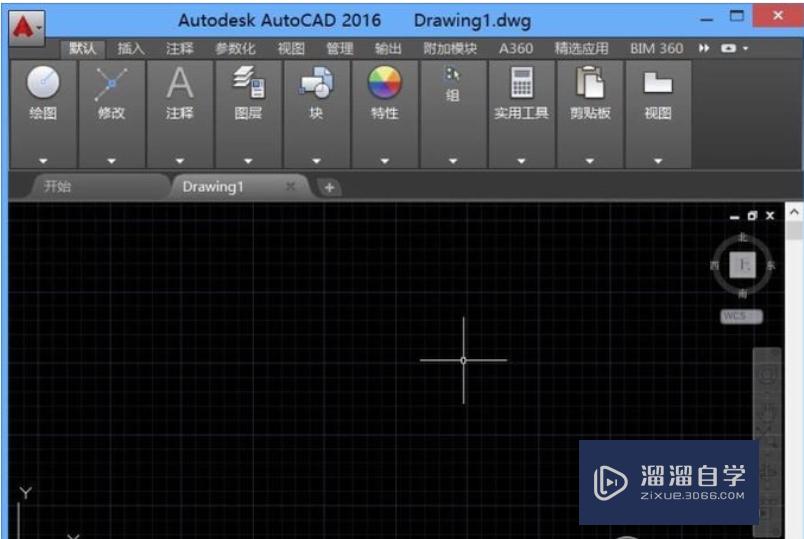Image resolution: width=804 pixels, height=539 pixels.
Task: Switch to the A360 ribbon tab
Action: pos(516,49)
